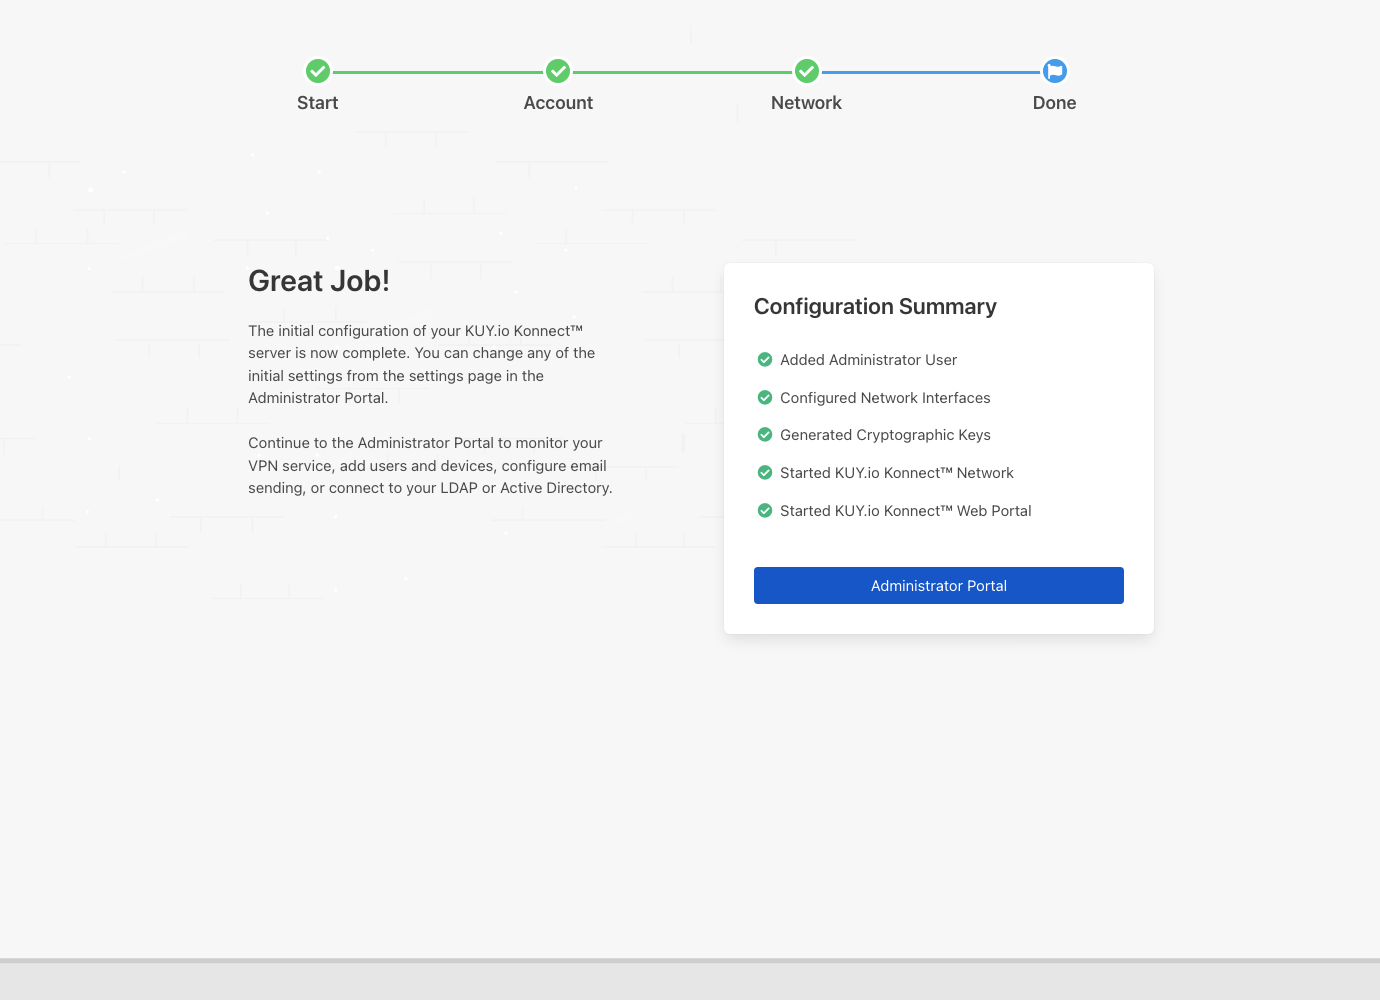
Task: Click checkmark beside Added Administrator User
Action: (765, 359)
